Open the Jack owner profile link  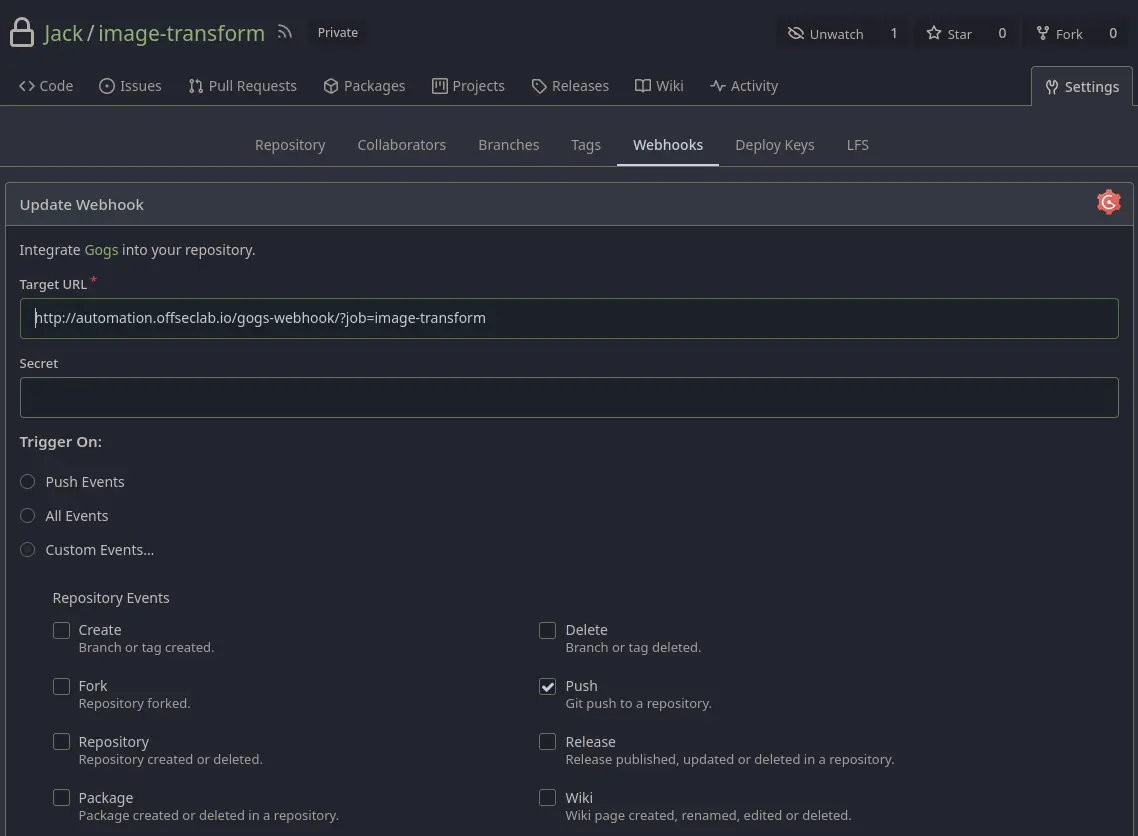pos(63,33)
